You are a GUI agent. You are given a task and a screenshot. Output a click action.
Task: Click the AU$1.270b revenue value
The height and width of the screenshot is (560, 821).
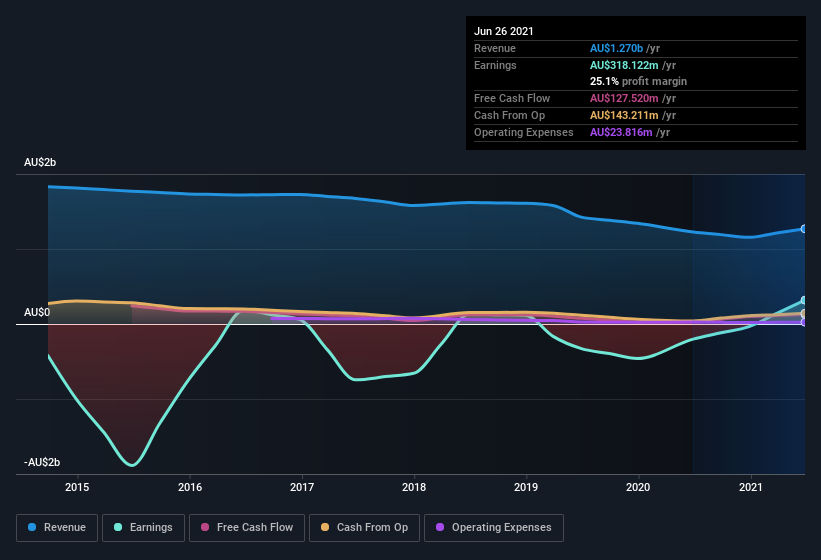click(x=616, y=48)
